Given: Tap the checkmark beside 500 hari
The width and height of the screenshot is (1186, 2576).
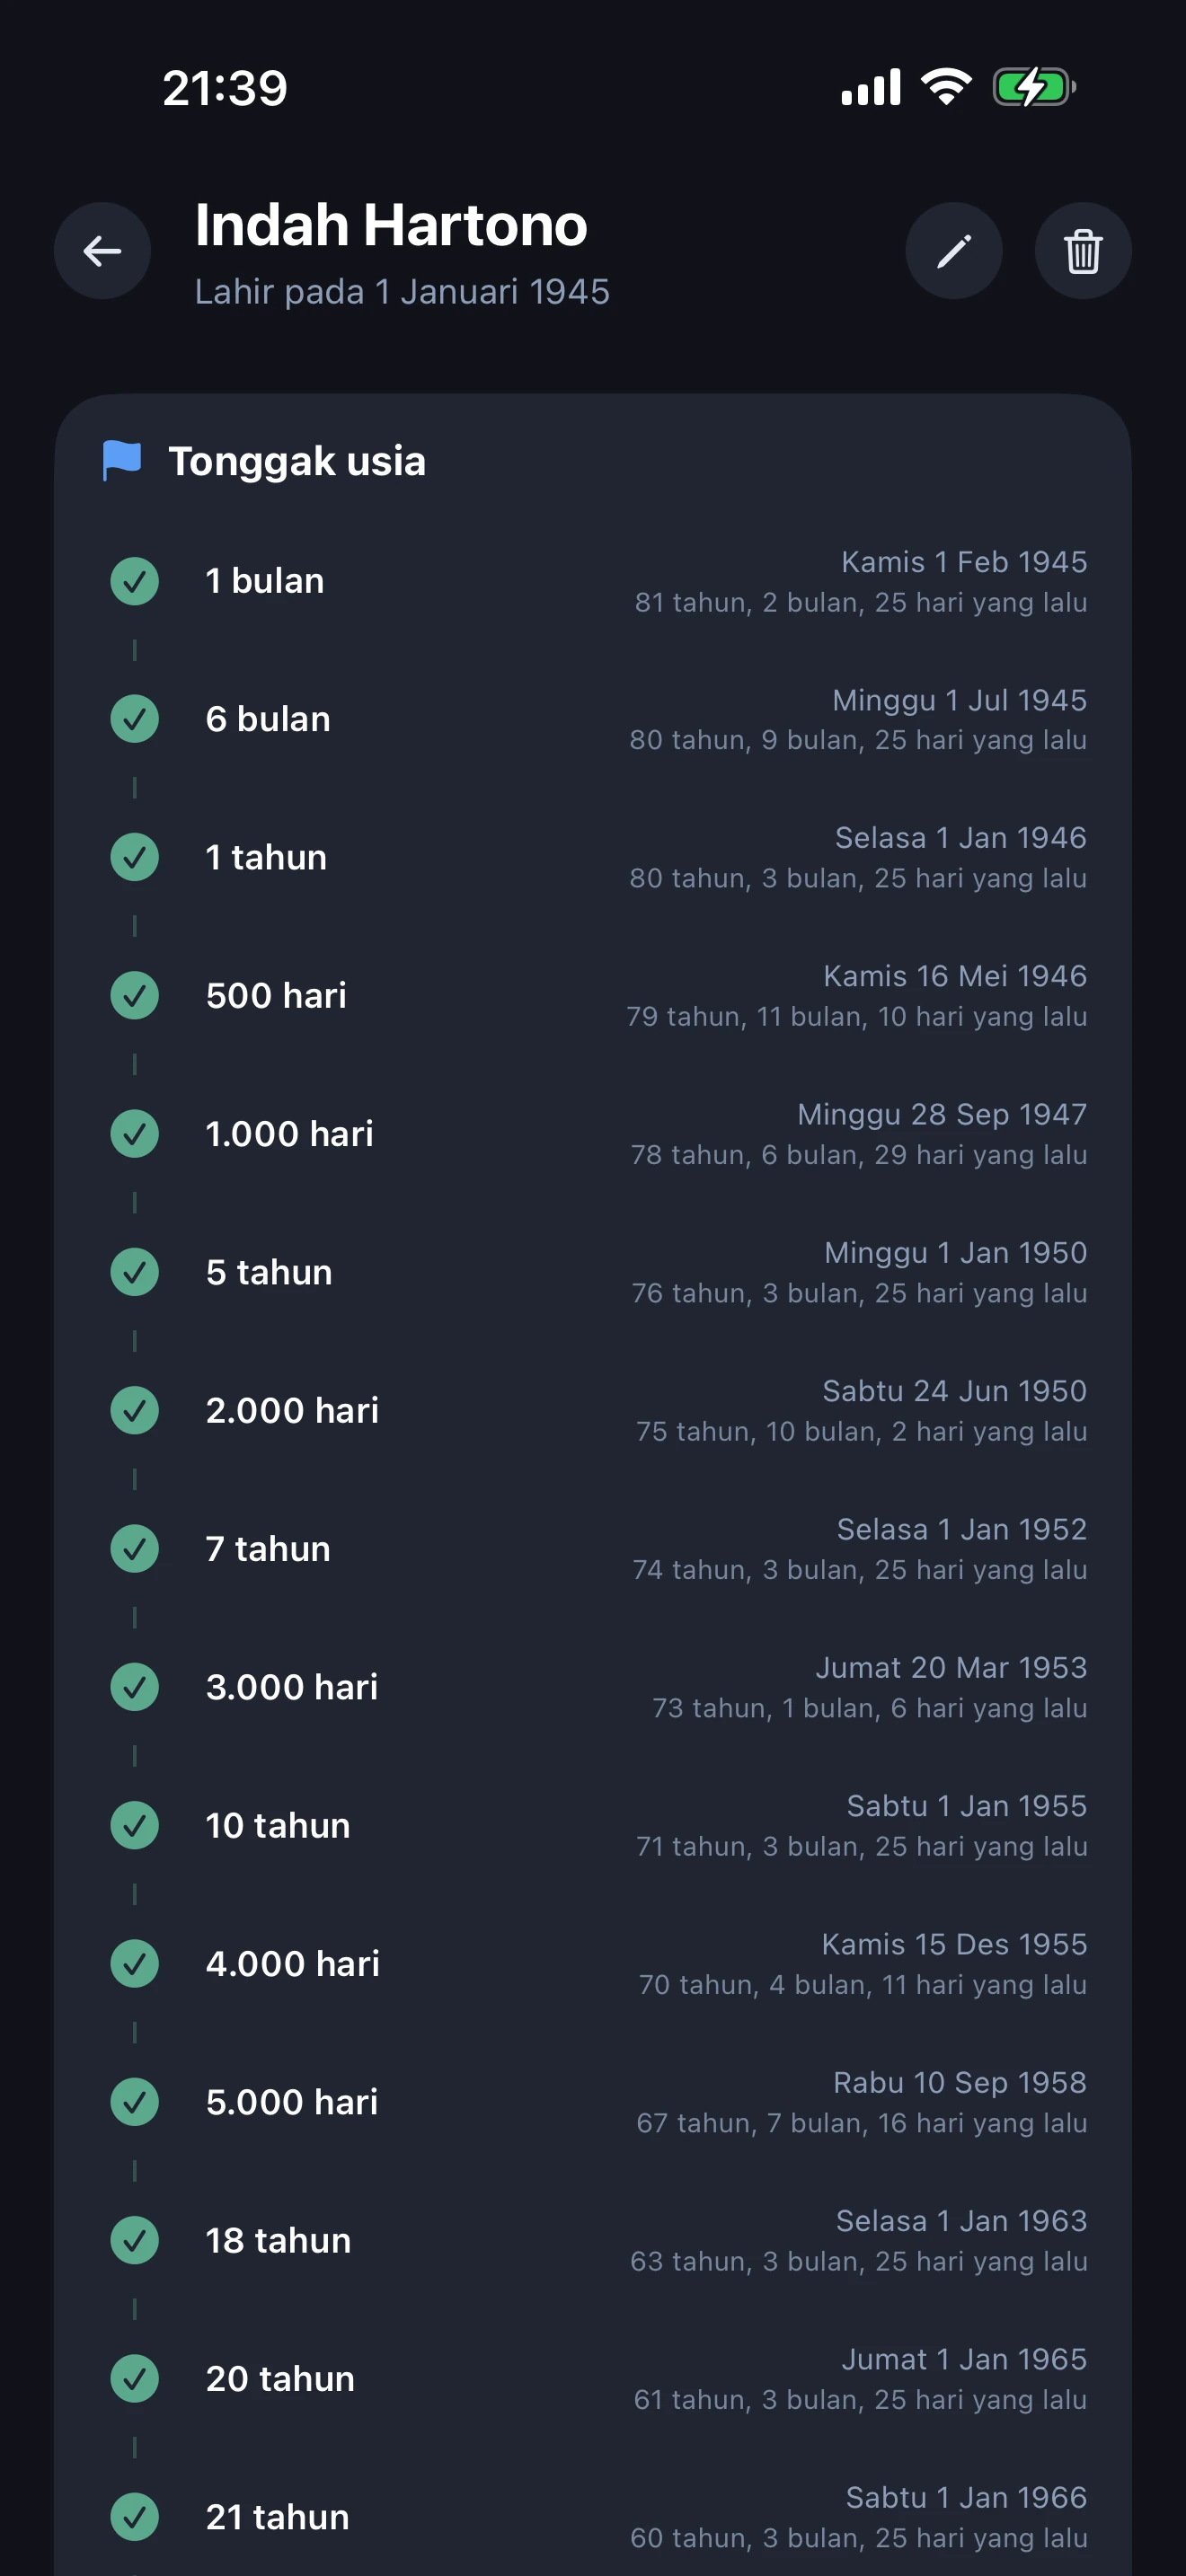Looking at the screenshot, I should pyautogui.click(x=135, y=996).
